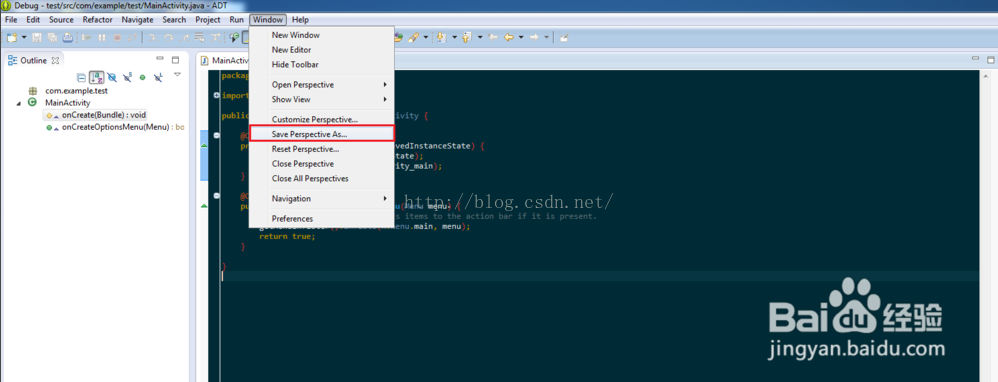Select the Outline view tab
The width and height of the screenshot is (998, 382).
(x=34, y=60)
